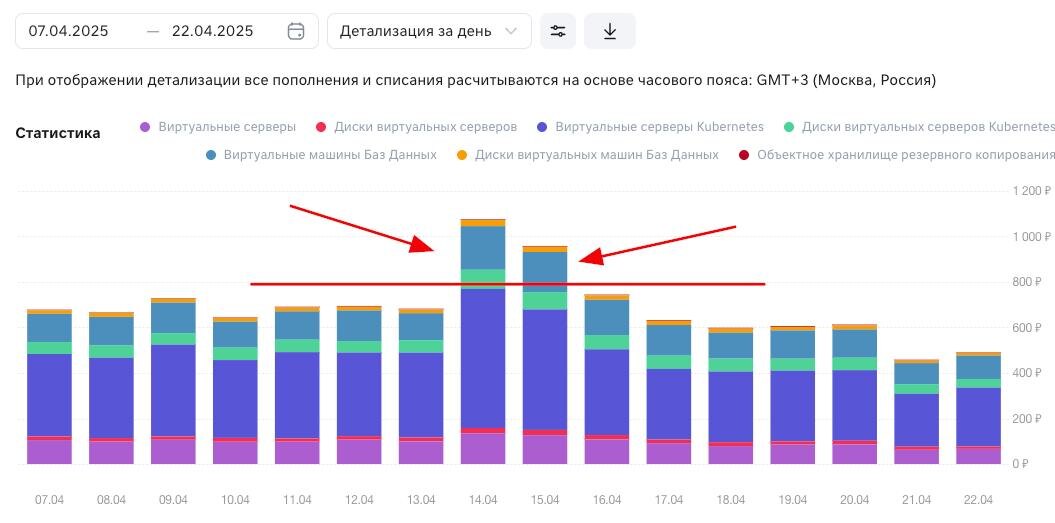This screenshot has width=1055, height=523.
Task: Select the 11.04 bar in chart
Action: (297, 385)
